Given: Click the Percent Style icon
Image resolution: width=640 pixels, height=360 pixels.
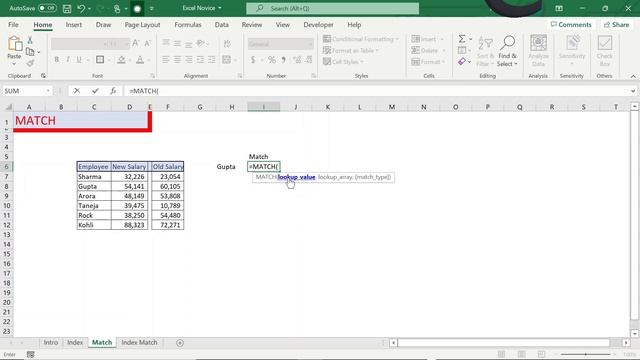Looking at the screenshot, I should (x=272, y=60).
